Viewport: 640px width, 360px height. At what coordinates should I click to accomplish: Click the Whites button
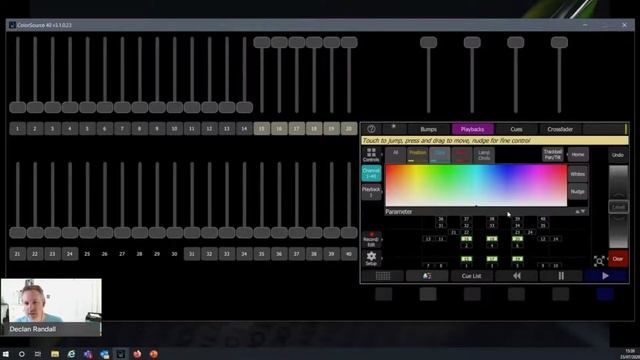tap(578, 174)
